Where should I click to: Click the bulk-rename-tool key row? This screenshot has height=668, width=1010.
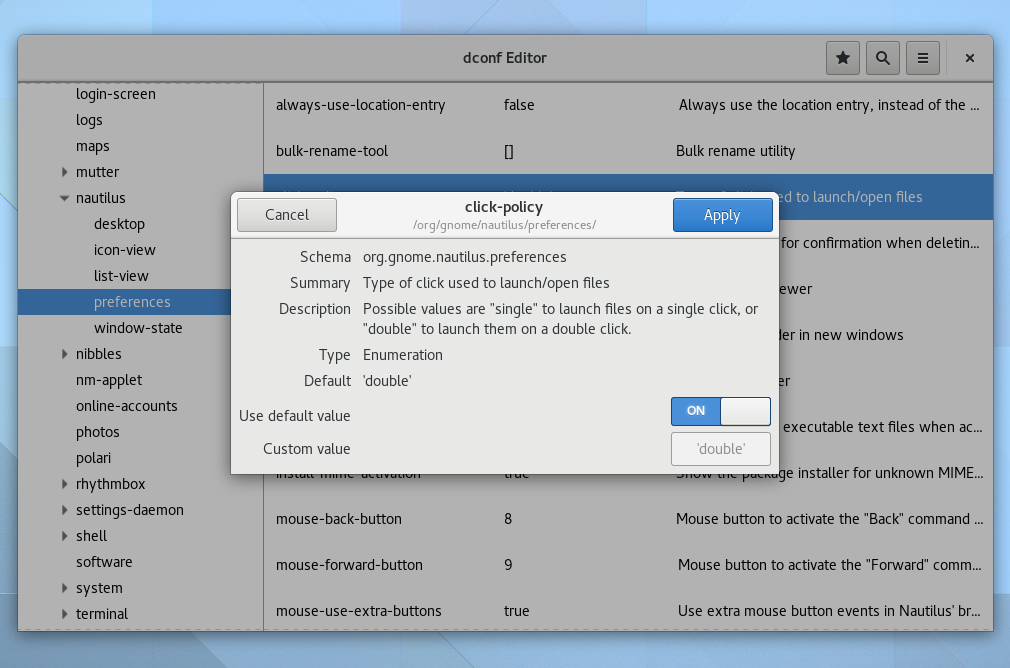628,151
